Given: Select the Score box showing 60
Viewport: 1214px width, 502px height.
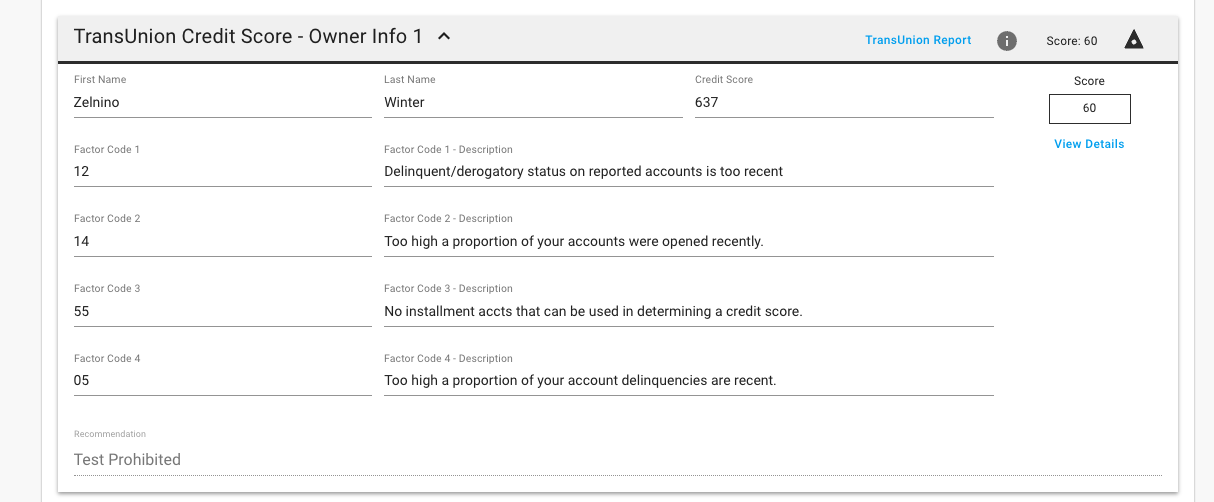Looking at the screenshot, I should coord(1089,108).
